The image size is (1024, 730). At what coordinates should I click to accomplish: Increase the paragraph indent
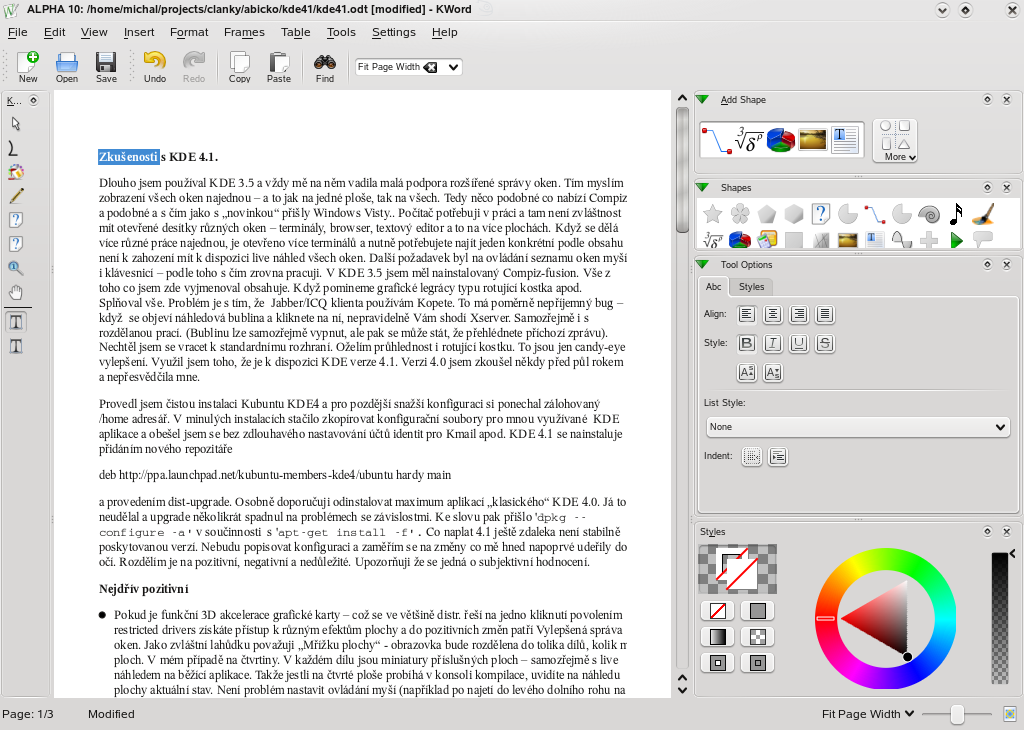[778, 456]
